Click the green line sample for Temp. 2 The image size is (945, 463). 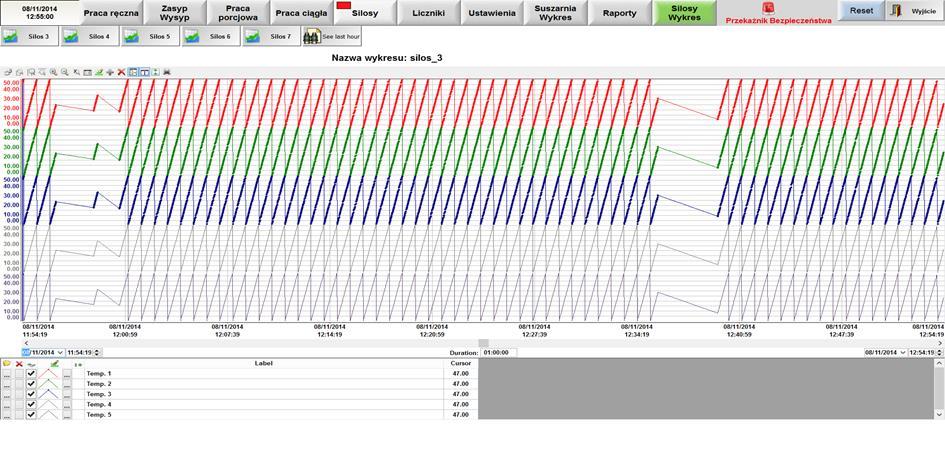point(48,384)
